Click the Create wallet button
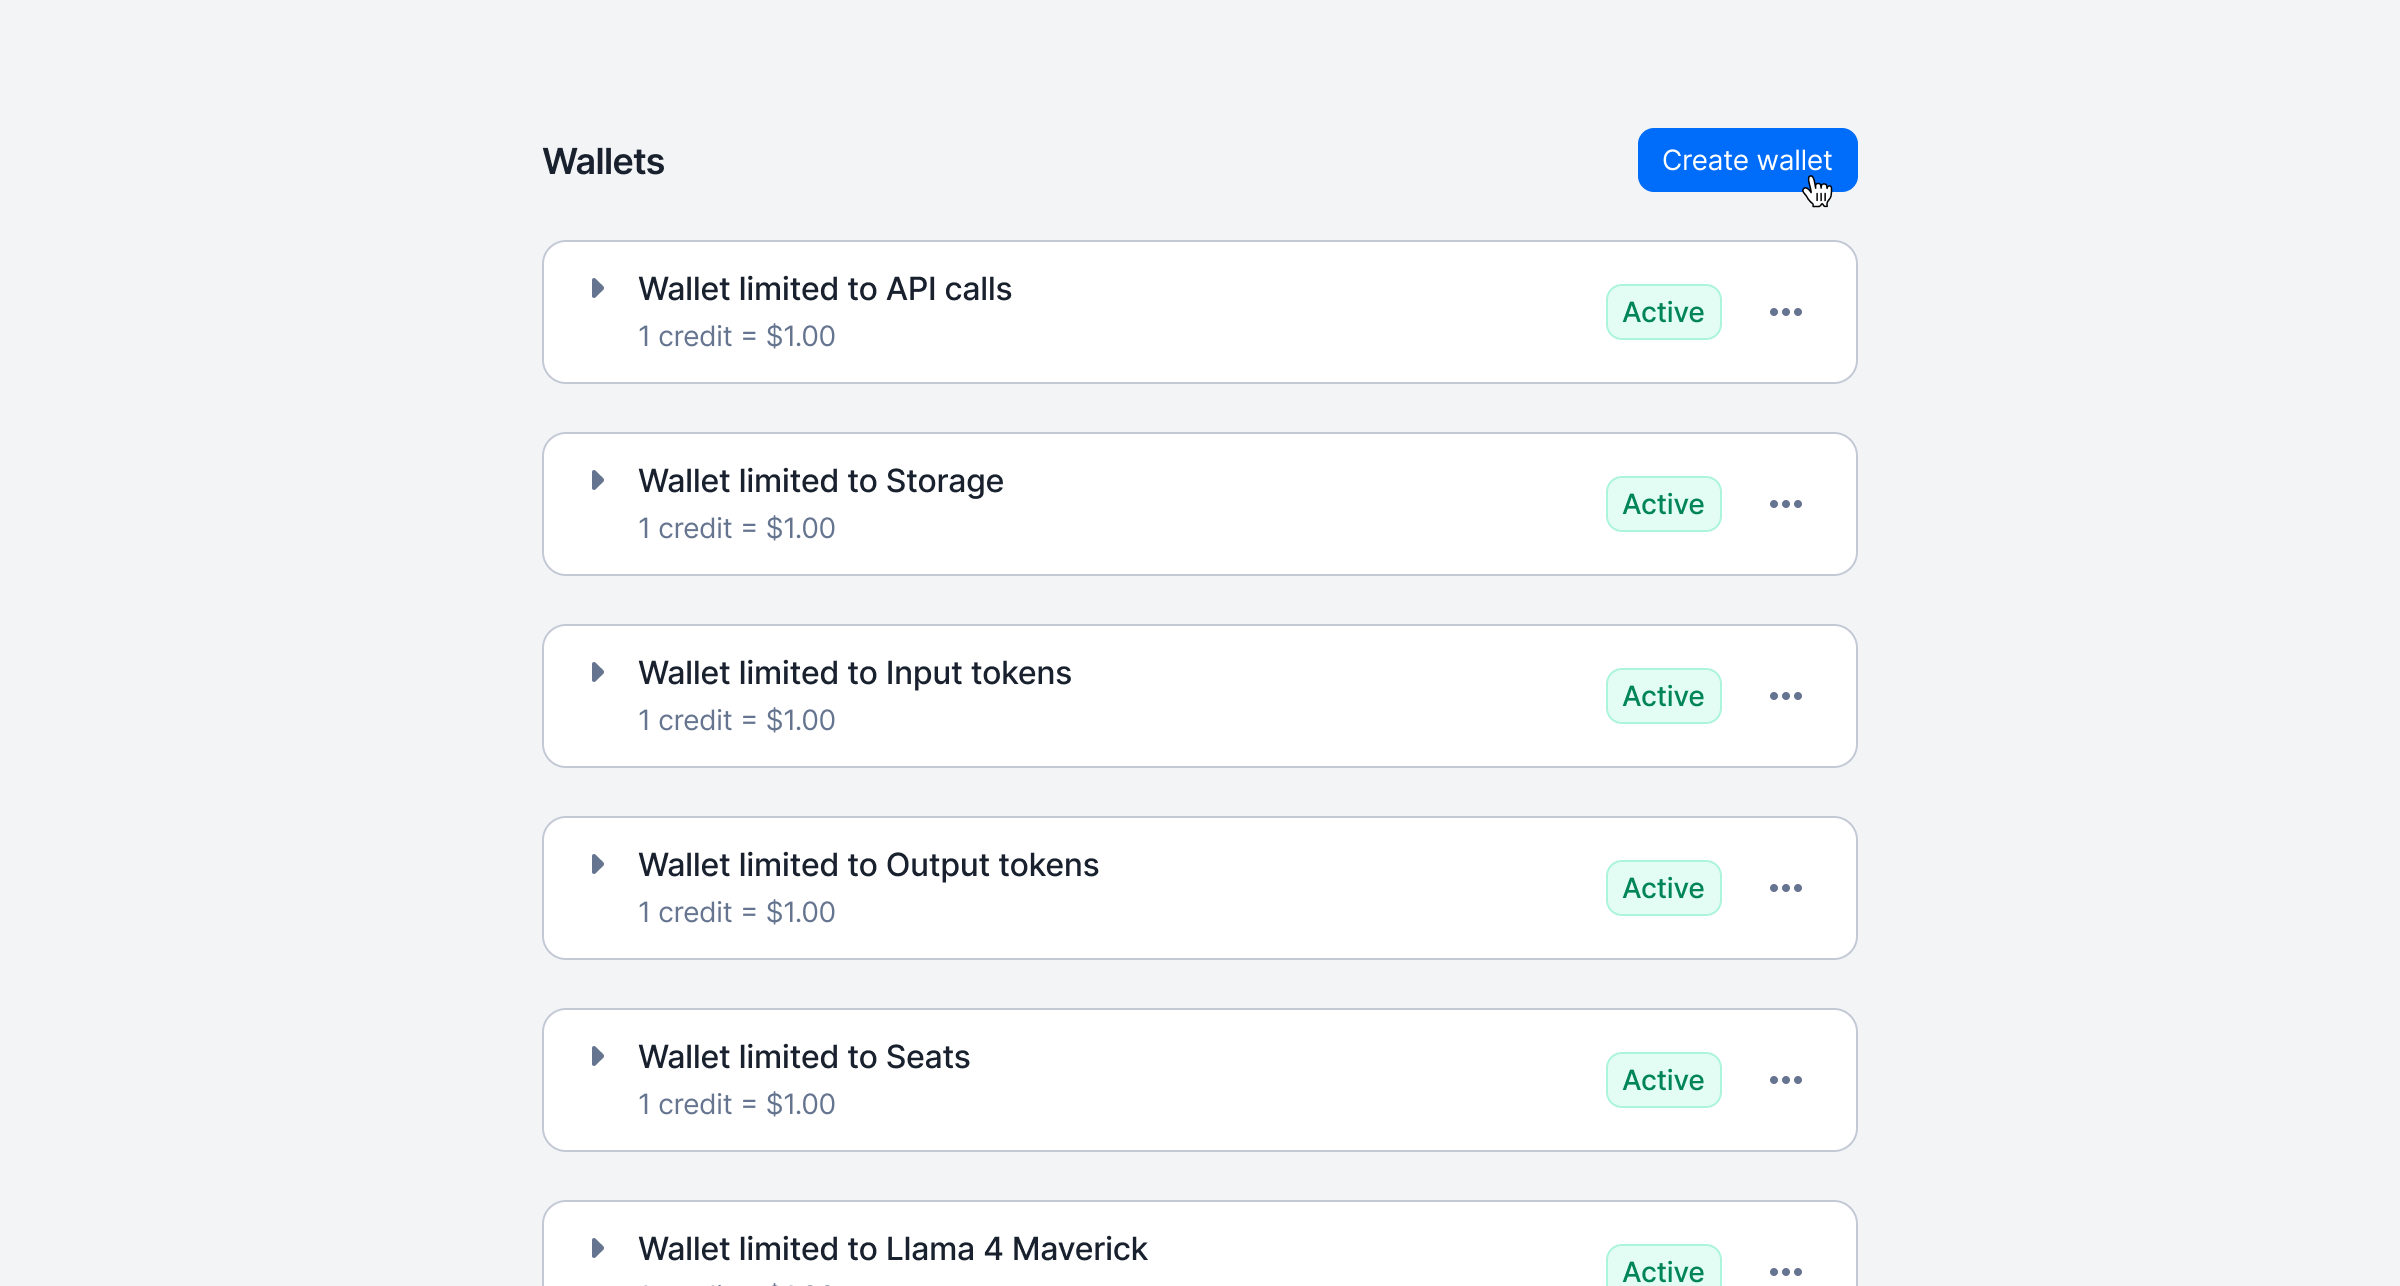The image size is (2400, 1286). coord(1747,160)
